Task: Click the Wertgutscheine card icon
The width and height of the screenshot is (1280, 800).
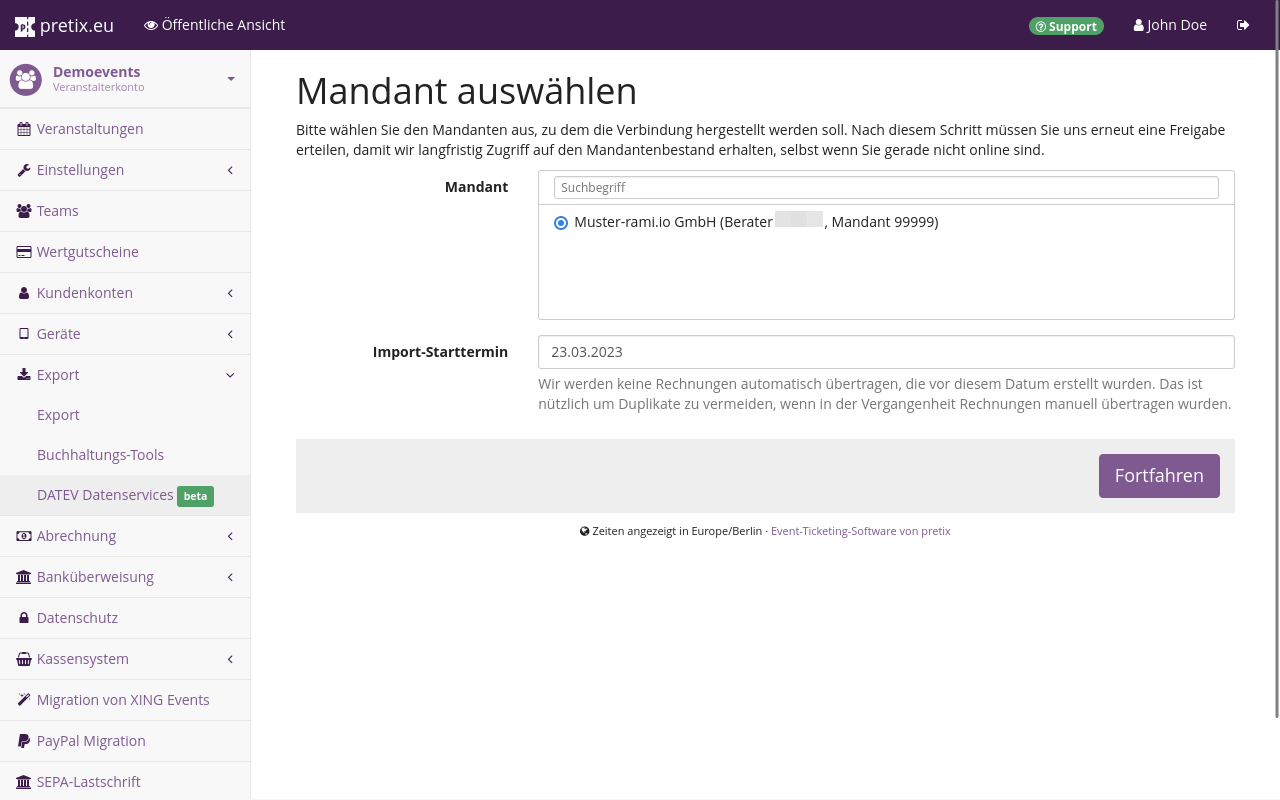Action: (24, 252)
